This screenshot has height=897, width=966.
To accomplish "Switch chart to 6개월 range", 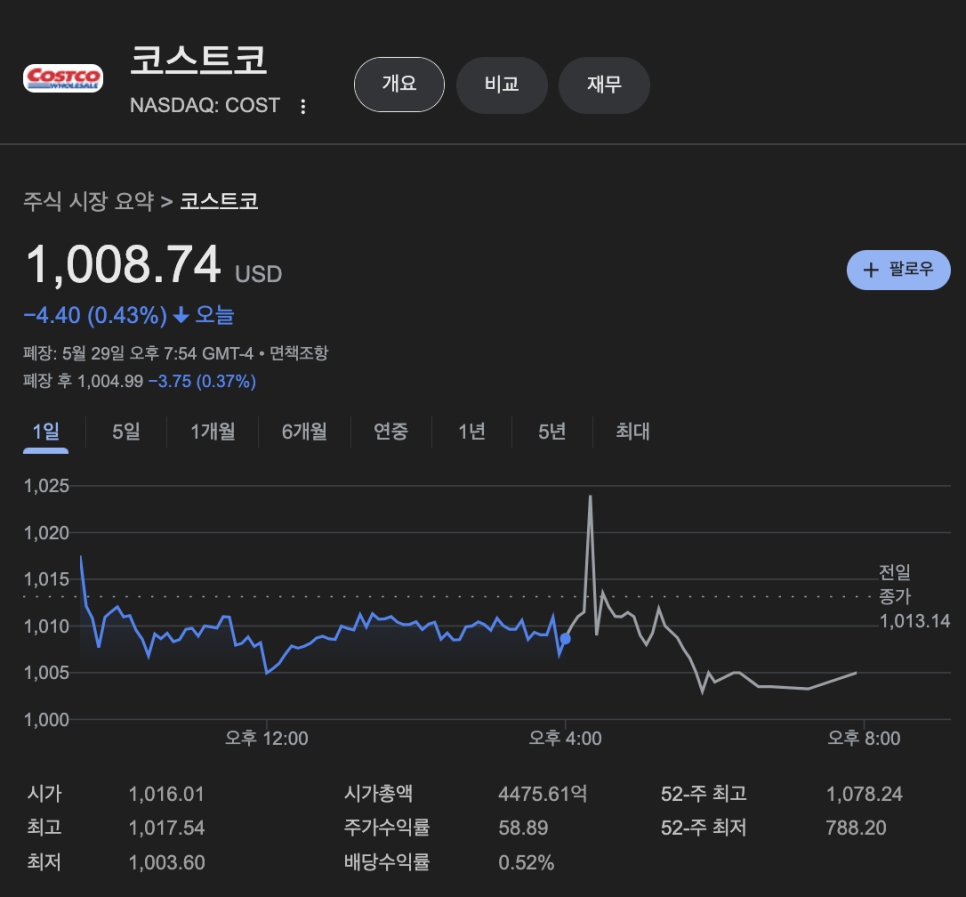I will (x=304, y=431).
